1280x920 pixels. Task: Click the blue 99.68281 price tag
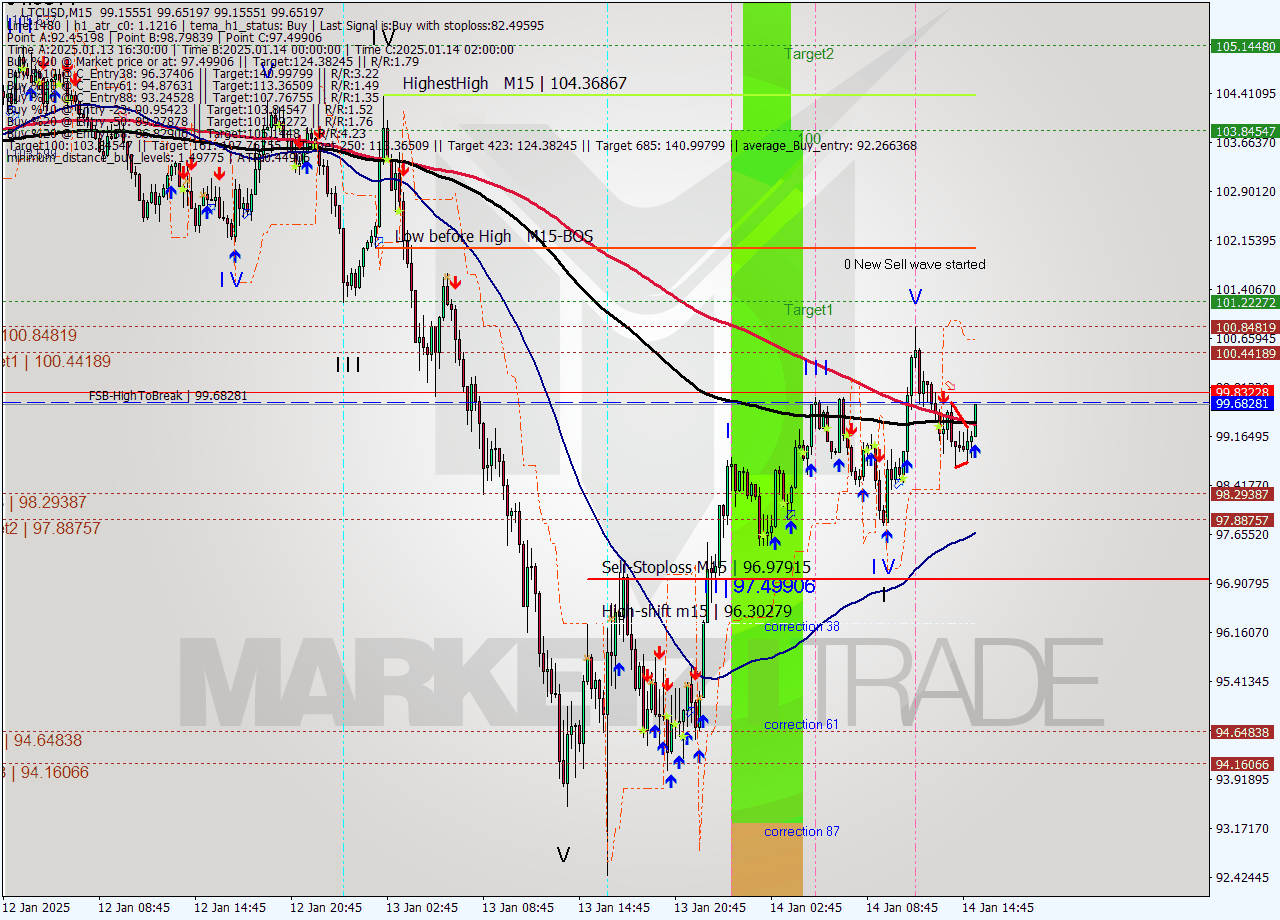(1245, 403)
